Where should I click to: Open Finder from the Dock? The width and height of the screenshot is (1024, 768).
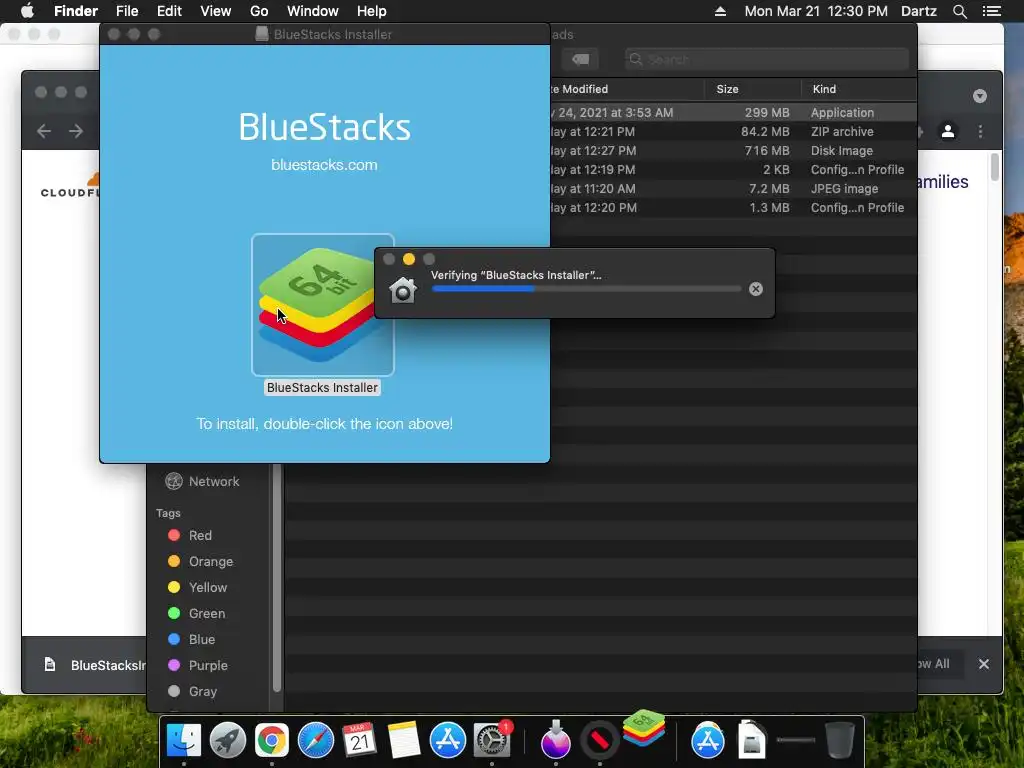[x=184, y=740]
